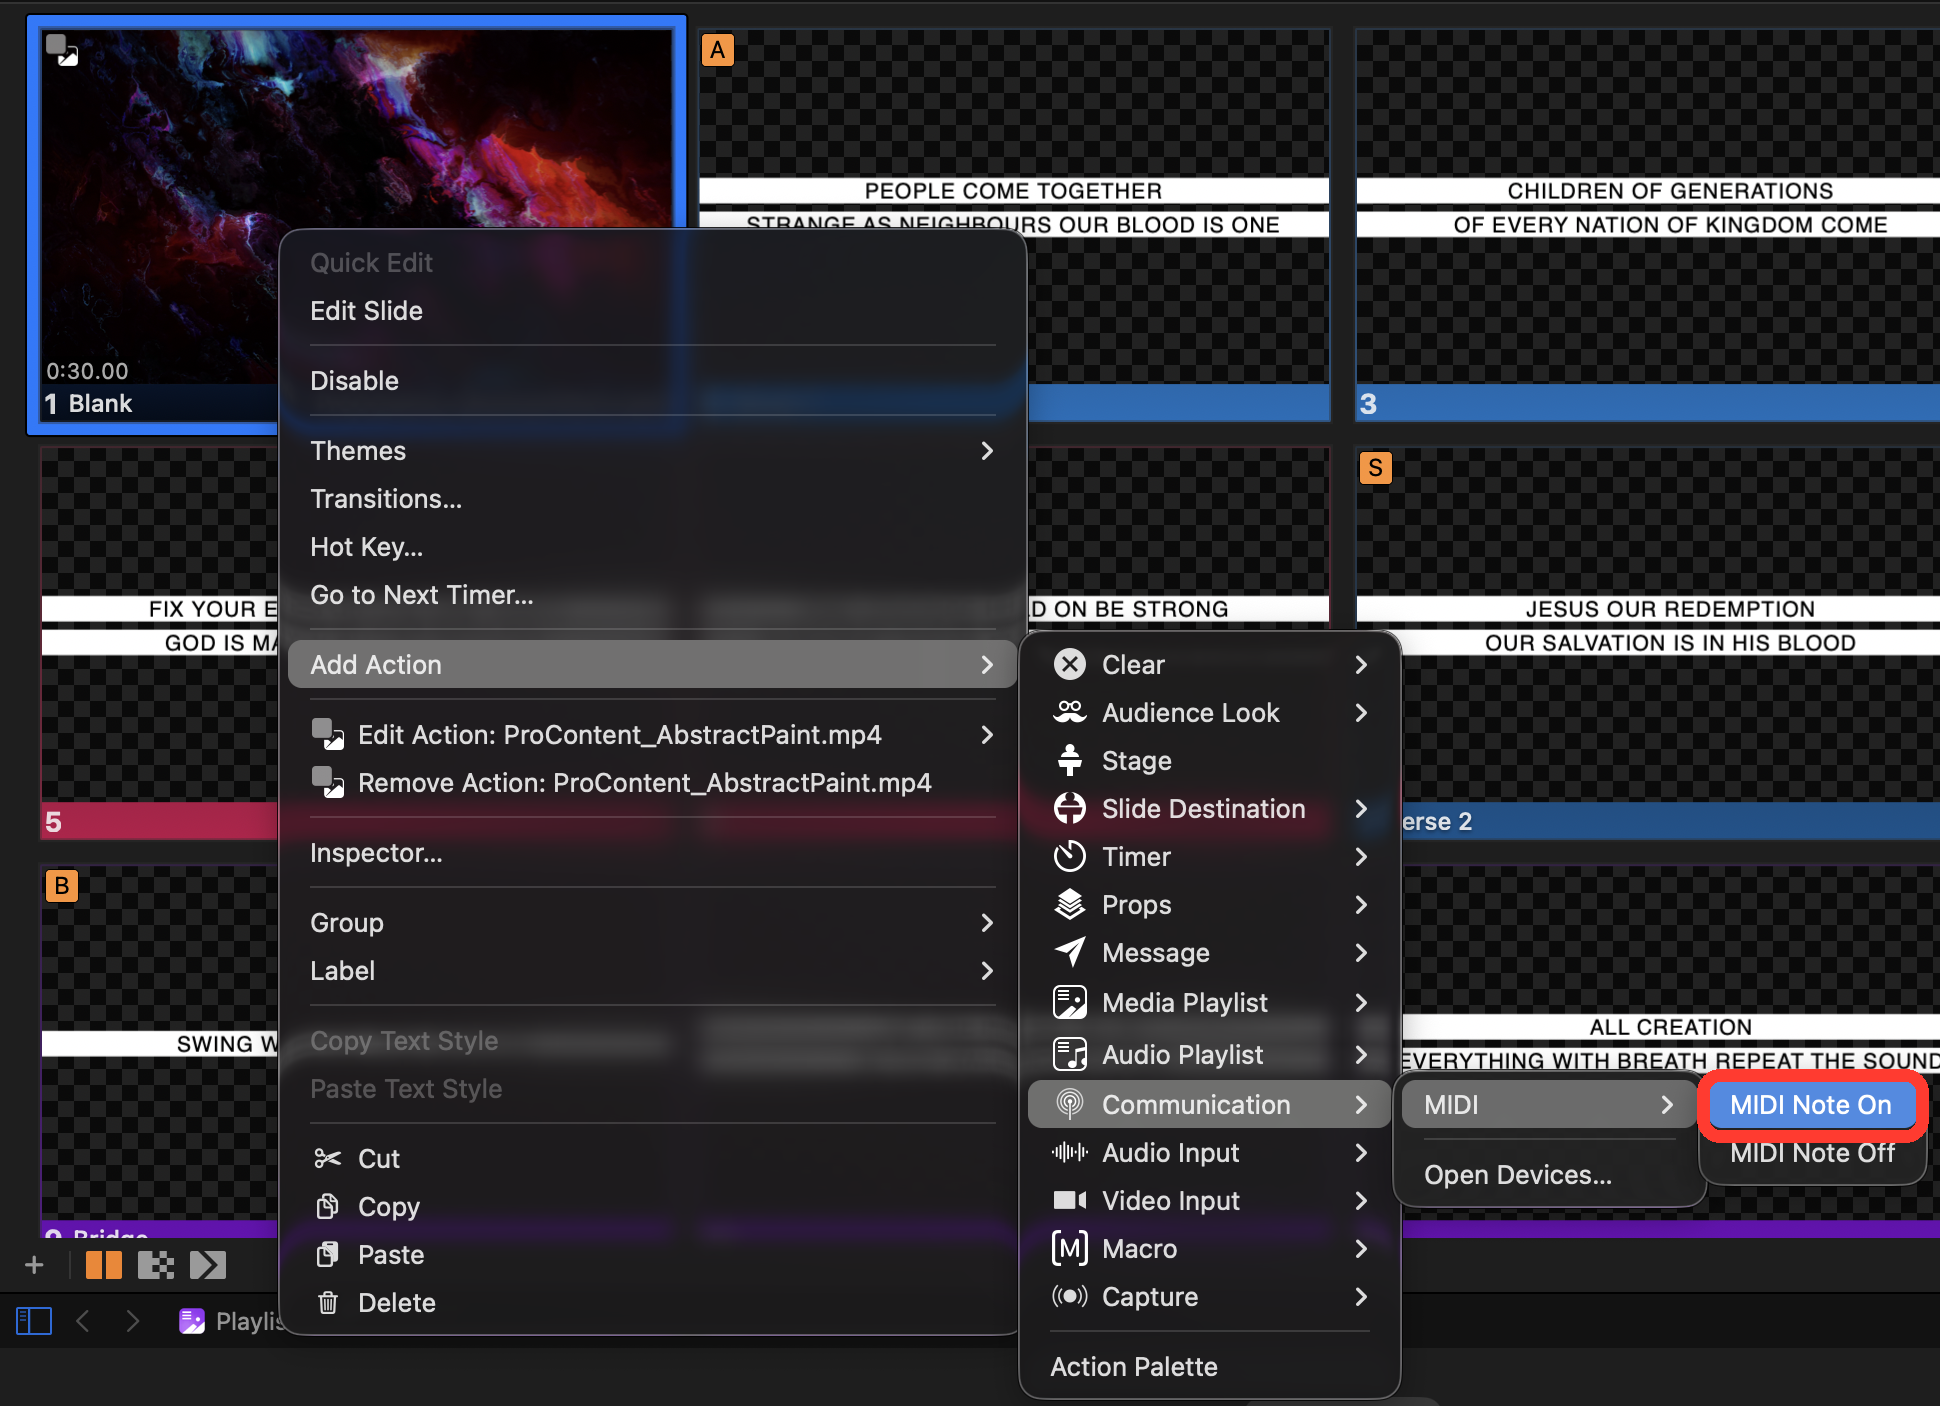Click Go to Next Timer... option
1940x1406 pixels.
click(x=652, y=595)
